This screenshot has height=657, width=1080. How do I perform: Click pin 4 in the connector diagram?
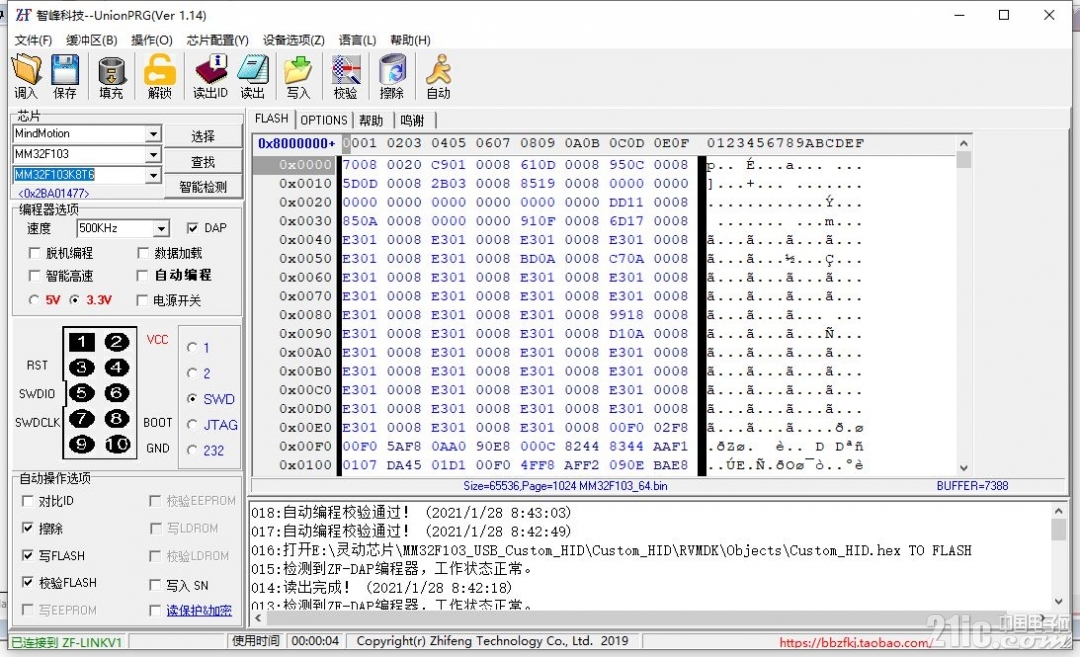(x=116, y=367)
